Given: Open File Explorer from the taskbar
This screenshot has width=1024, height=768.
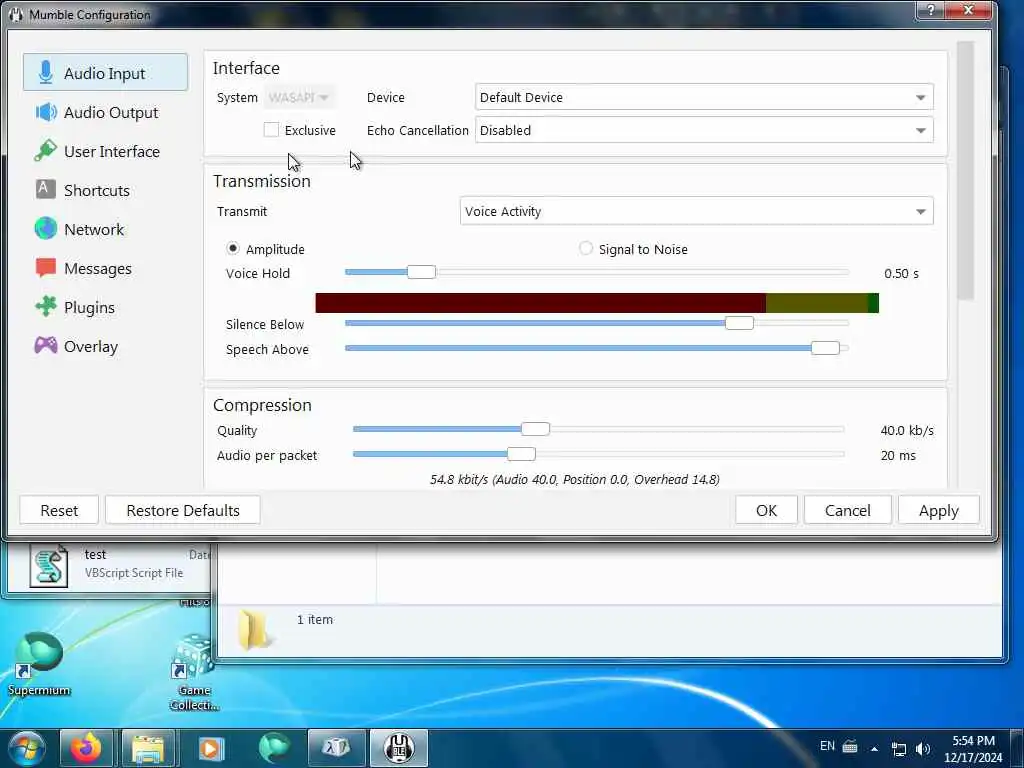Looking at the screenshot, I should [x=148, y=748].
